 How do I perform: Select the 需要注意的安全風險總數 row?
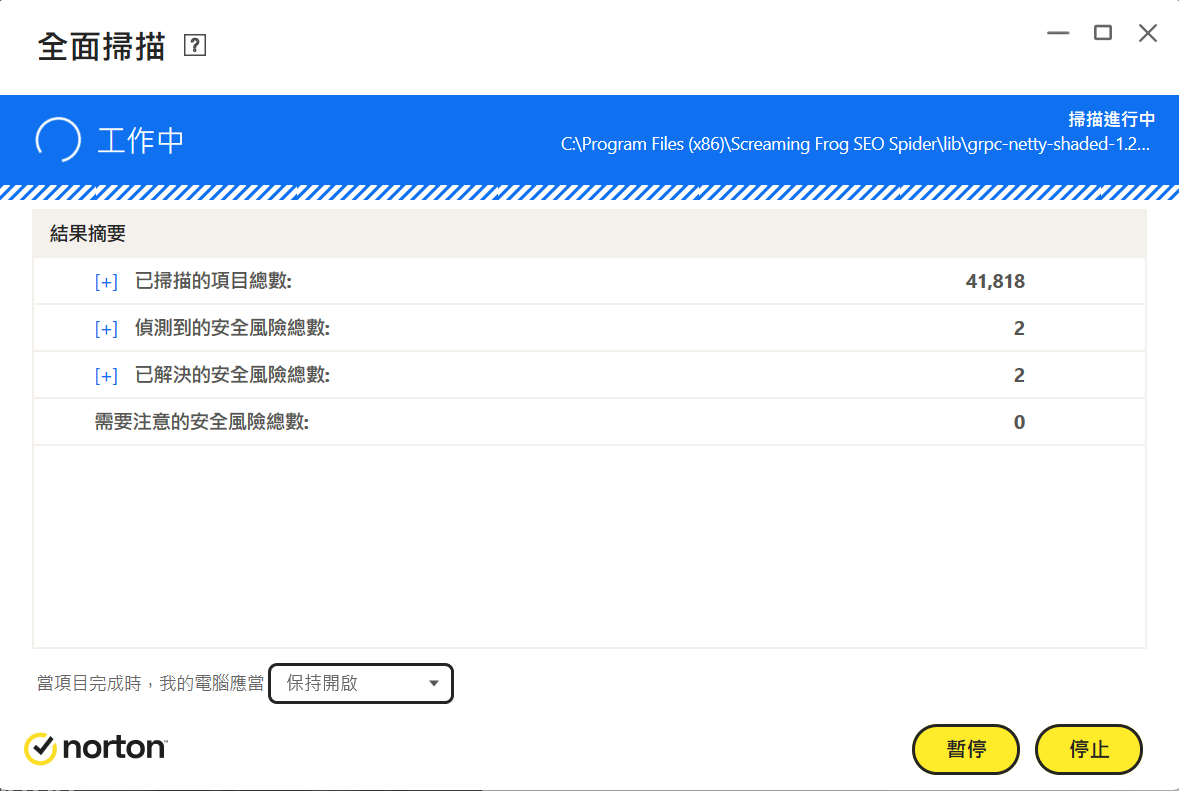(x=590, y=422)
